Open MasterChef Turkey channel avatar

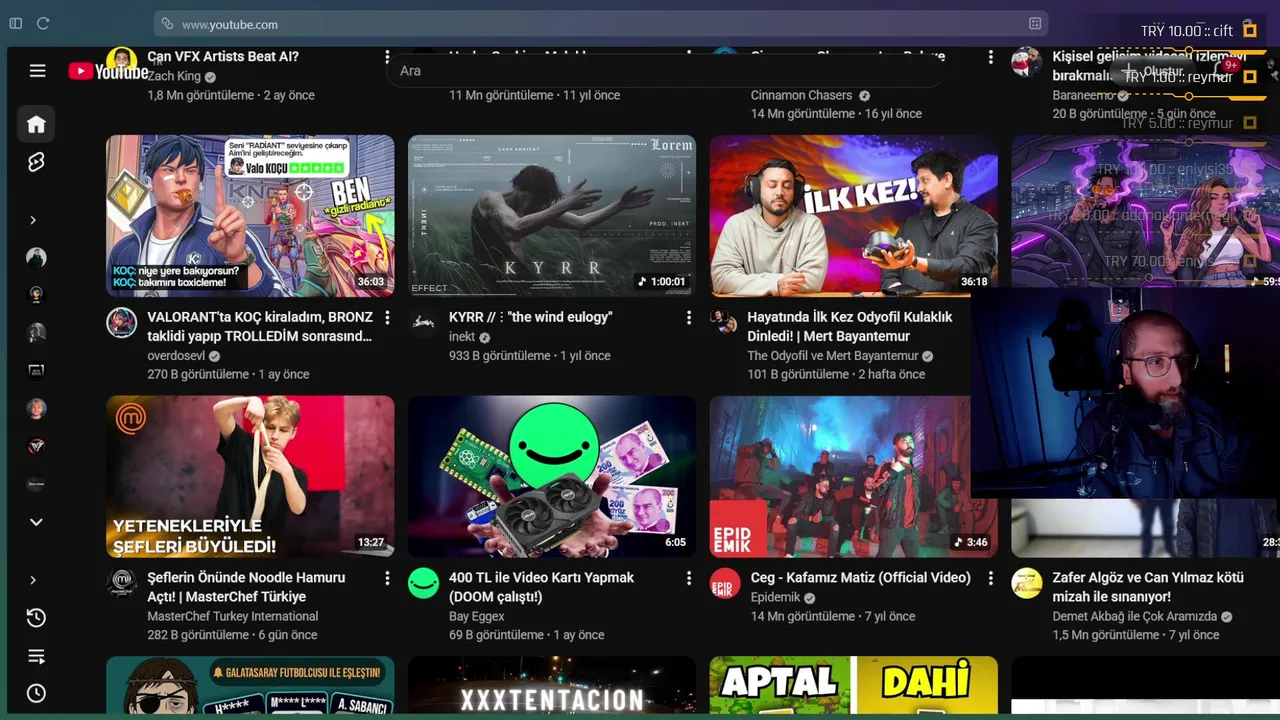coord(122,583)
